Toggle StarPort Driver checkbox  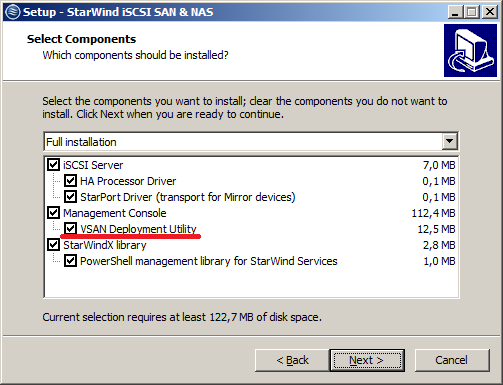coord(70,197)
